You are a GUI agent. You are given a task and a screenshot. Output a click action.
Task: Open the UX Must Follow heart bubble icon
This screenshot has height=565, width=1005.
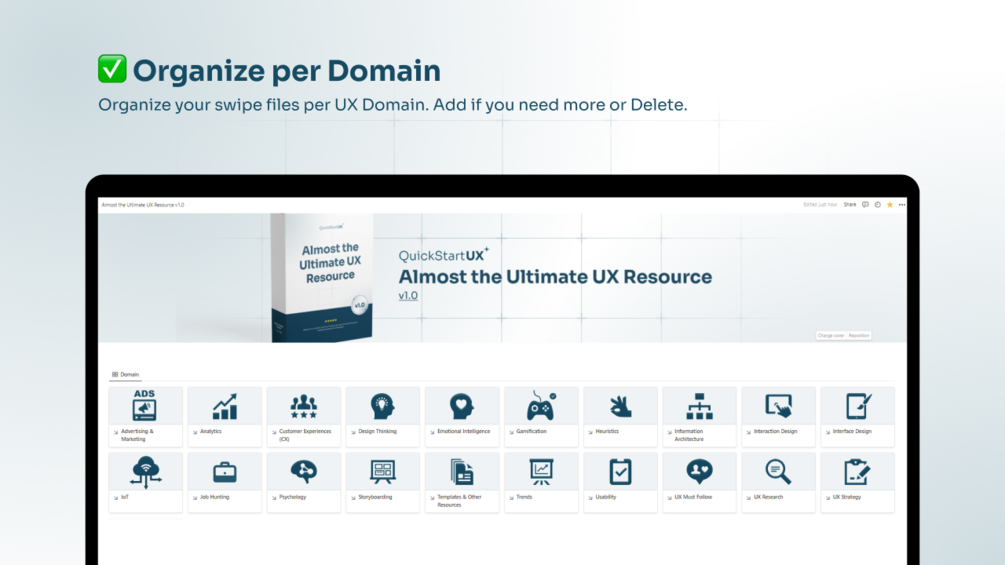(699, 472)
